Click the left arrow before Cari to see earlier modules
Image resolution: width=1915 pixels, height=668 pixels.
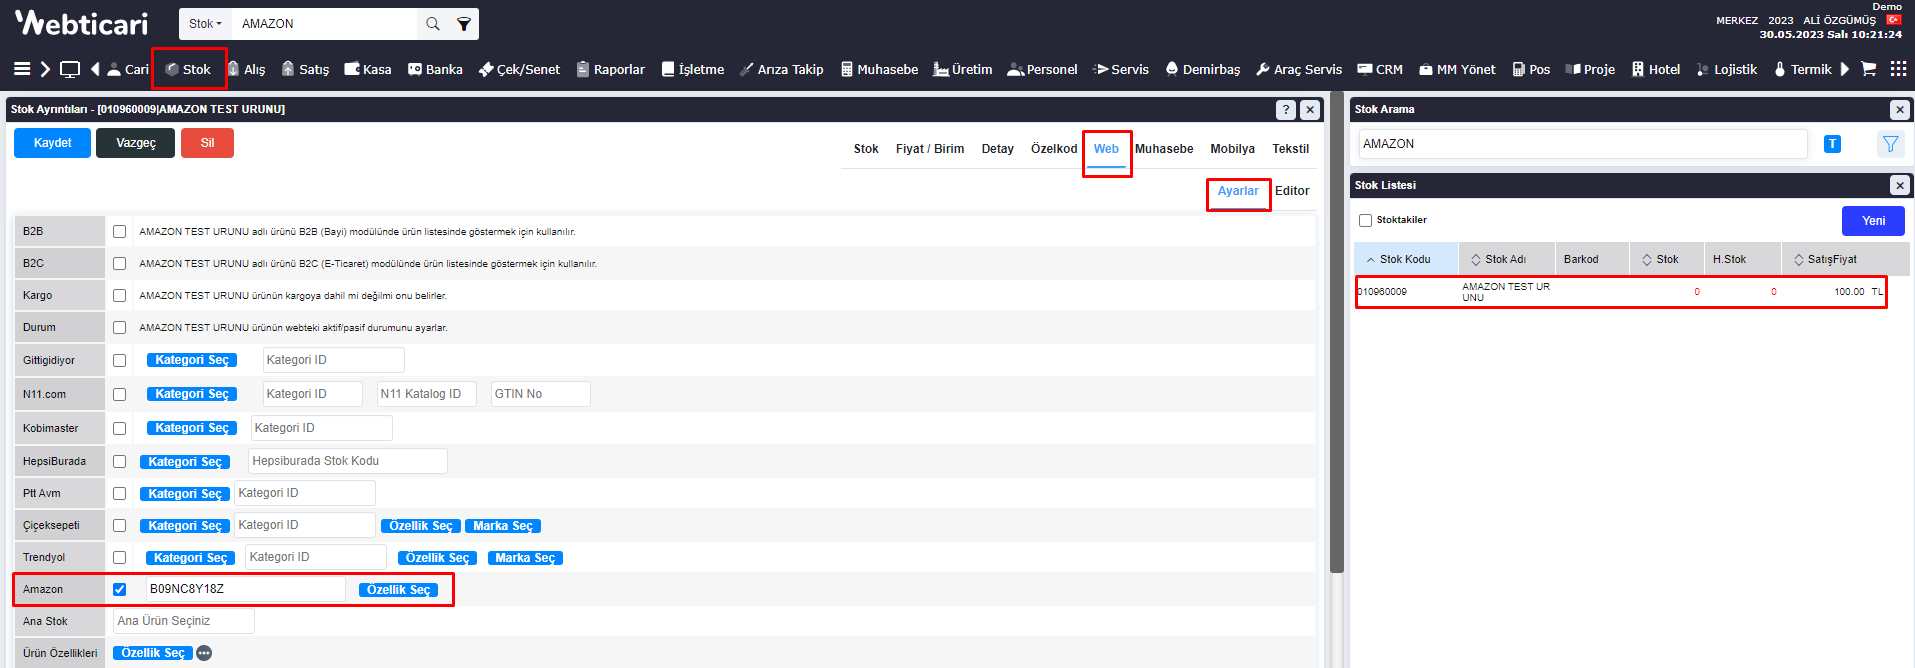click(95, 69)
